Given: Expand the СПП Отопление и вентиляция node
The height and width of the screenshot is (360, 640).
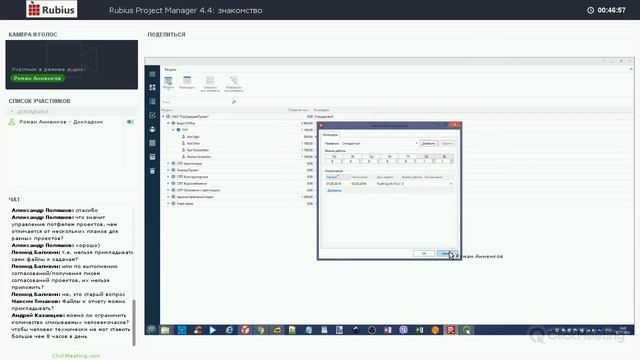Looking at the screenshot, I should point(168,190).
